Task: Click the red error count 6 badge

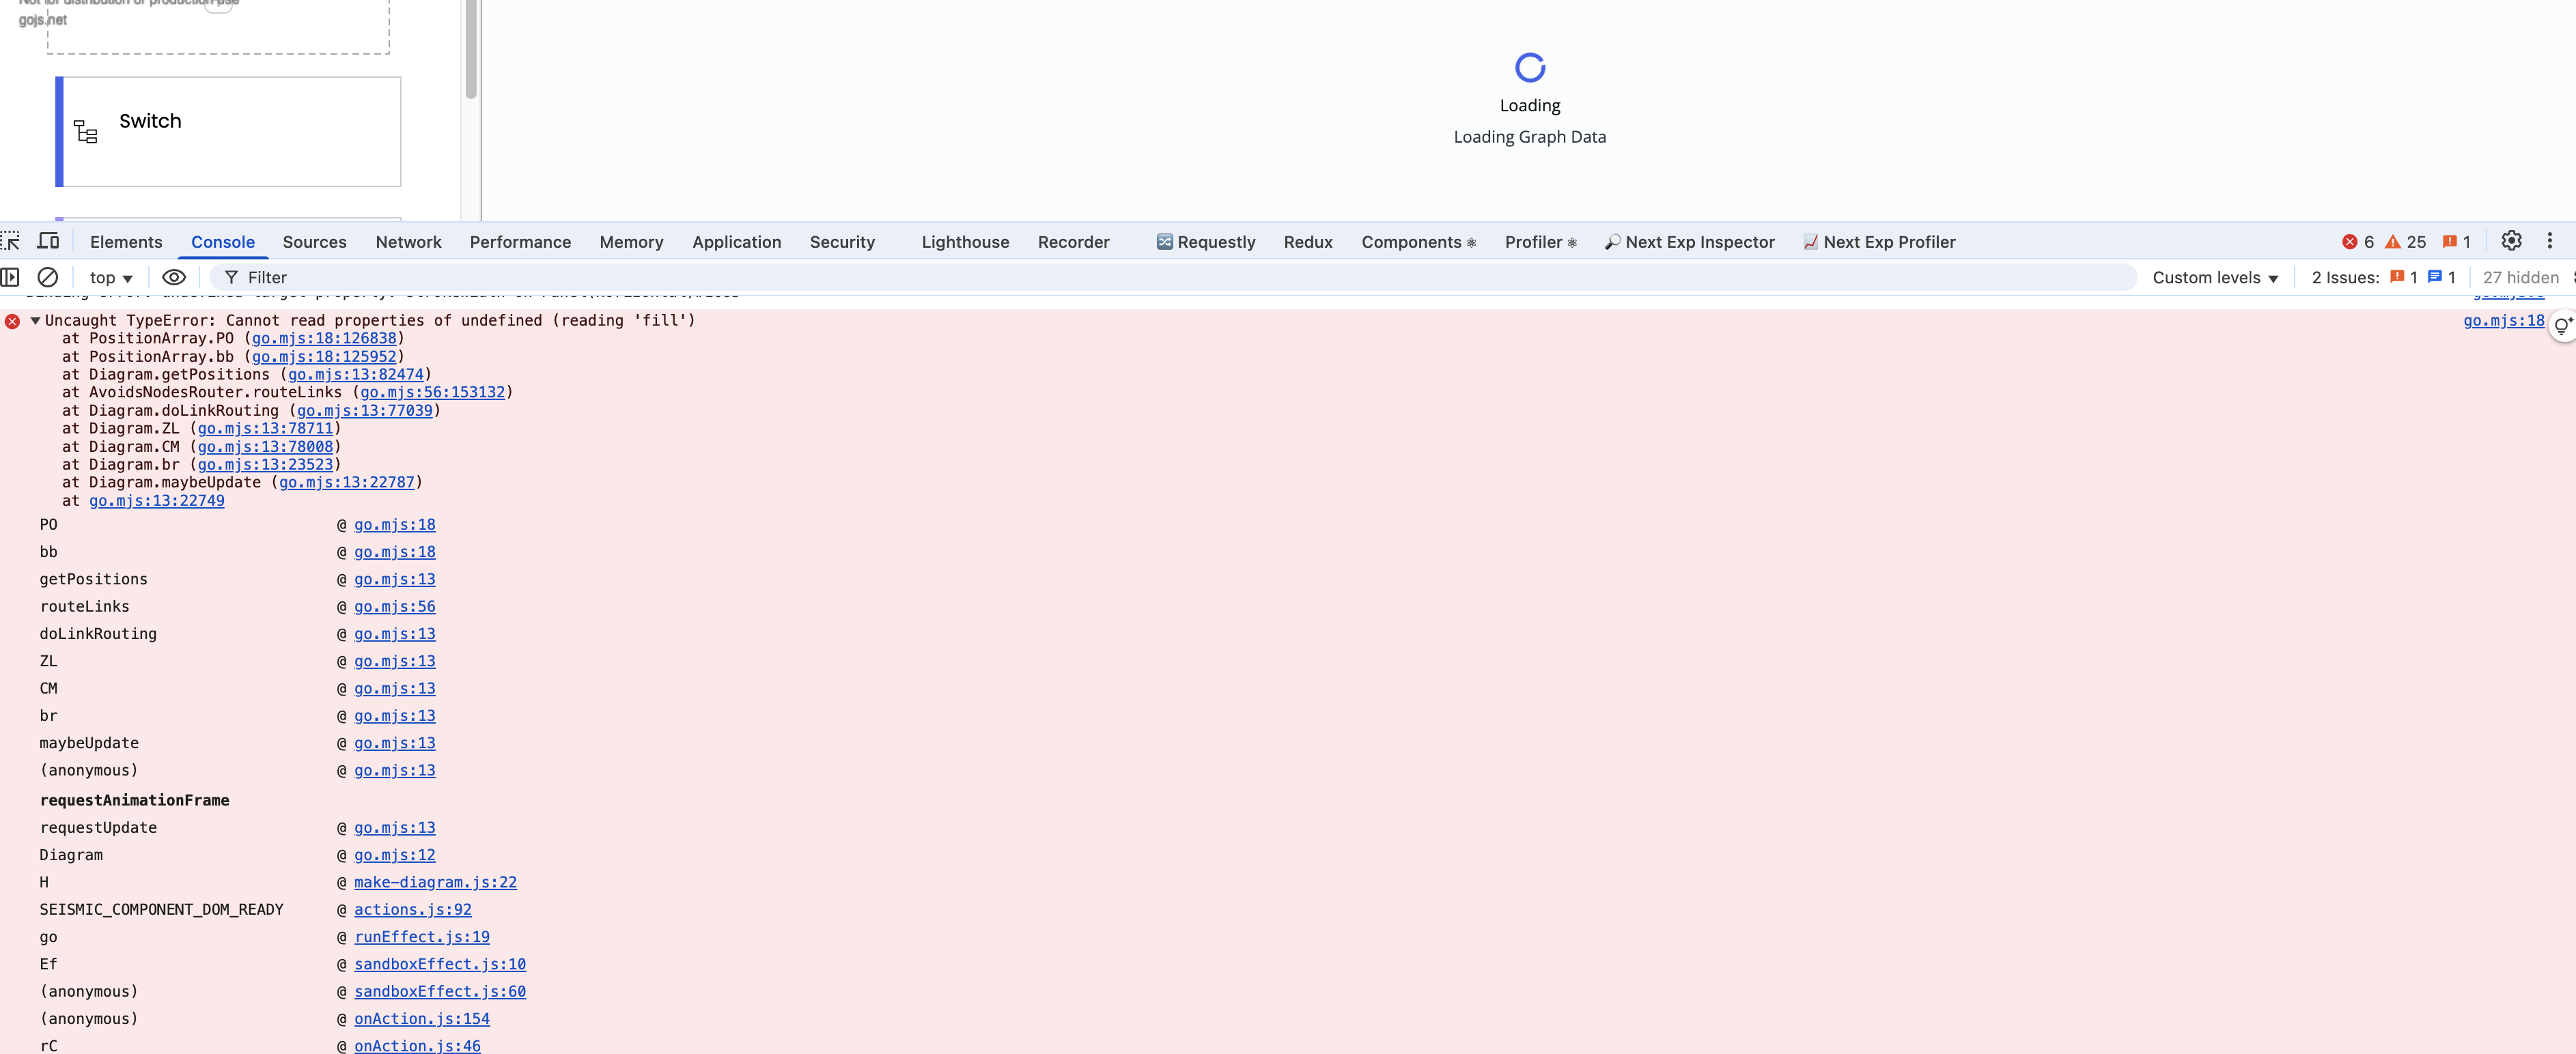Action: 2357,242
